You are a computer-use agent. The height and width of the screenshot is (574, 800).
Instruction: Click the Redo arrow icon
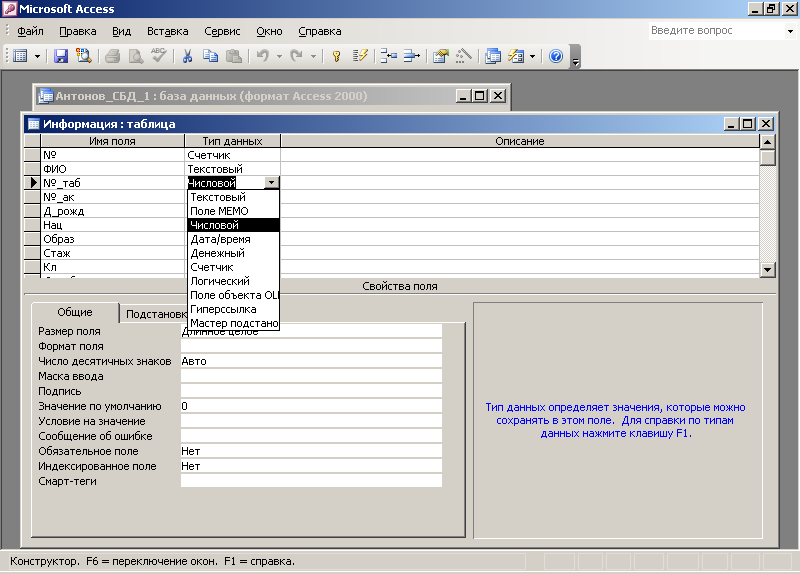(296, 56)
